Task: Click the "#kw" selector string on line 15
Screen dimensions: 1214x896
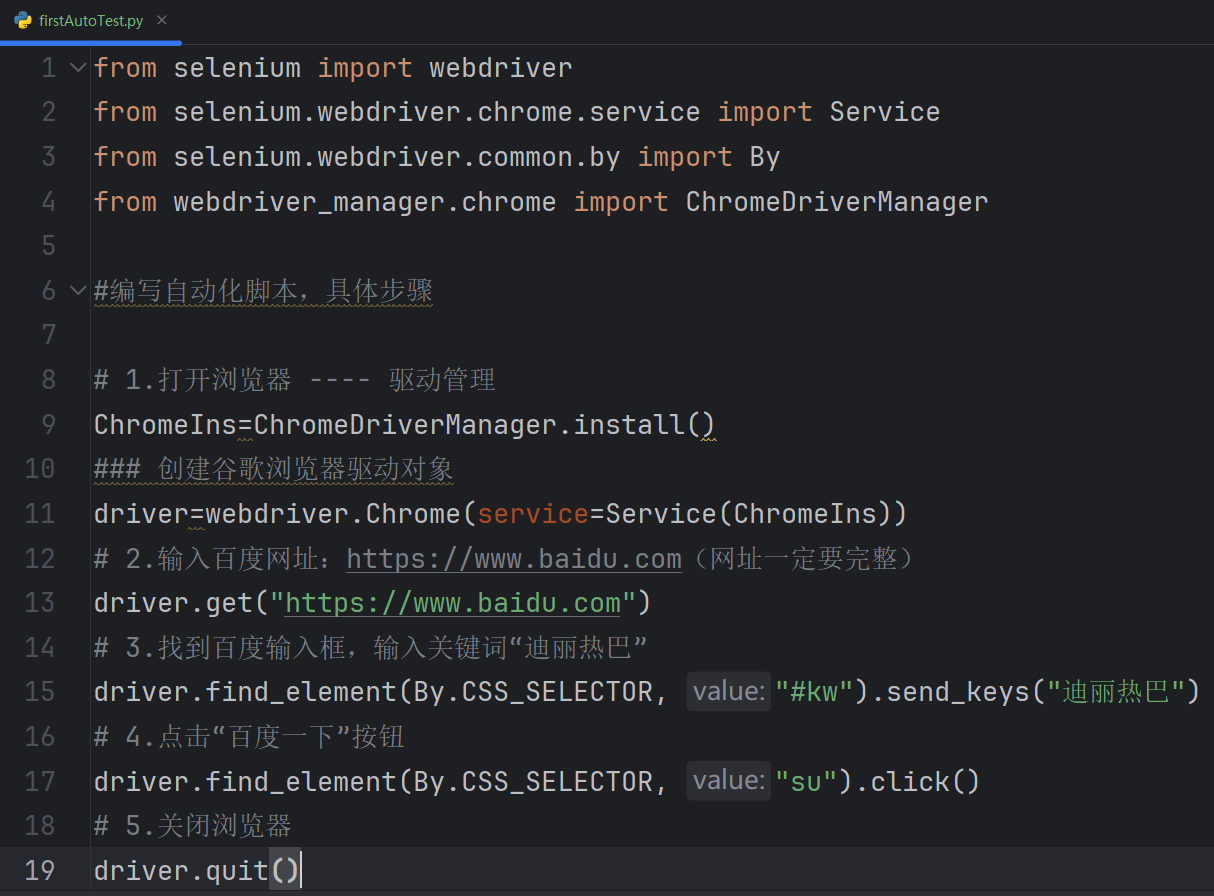Action: click(x=814, y=692)
